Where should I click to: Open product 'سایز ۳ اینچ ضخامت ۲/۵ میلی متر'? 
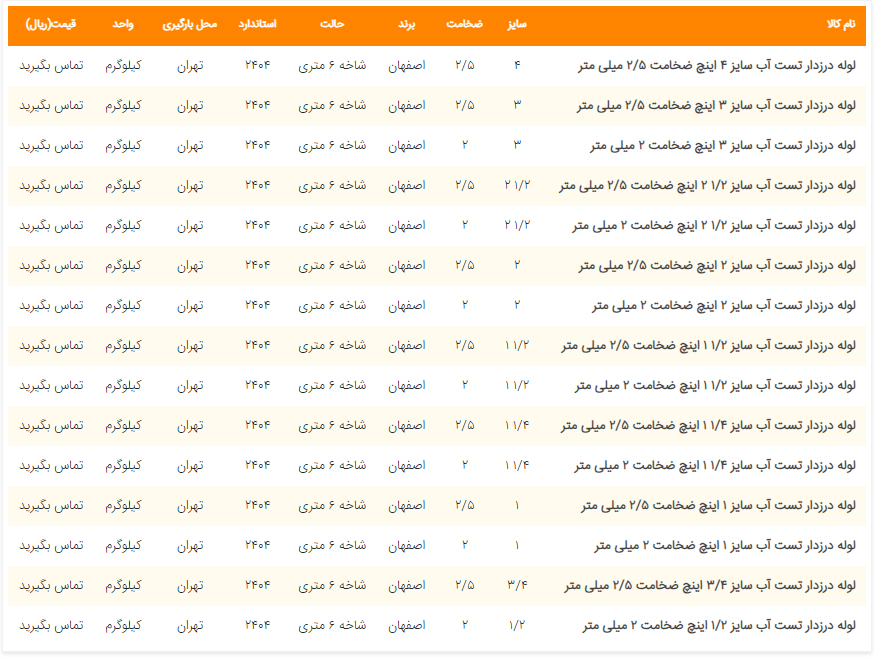[x=716, y=106]
